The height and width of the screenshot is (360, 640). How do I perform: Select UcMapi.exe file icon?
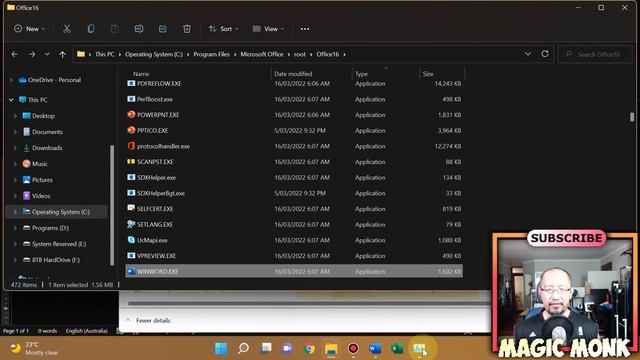(131, 240)
